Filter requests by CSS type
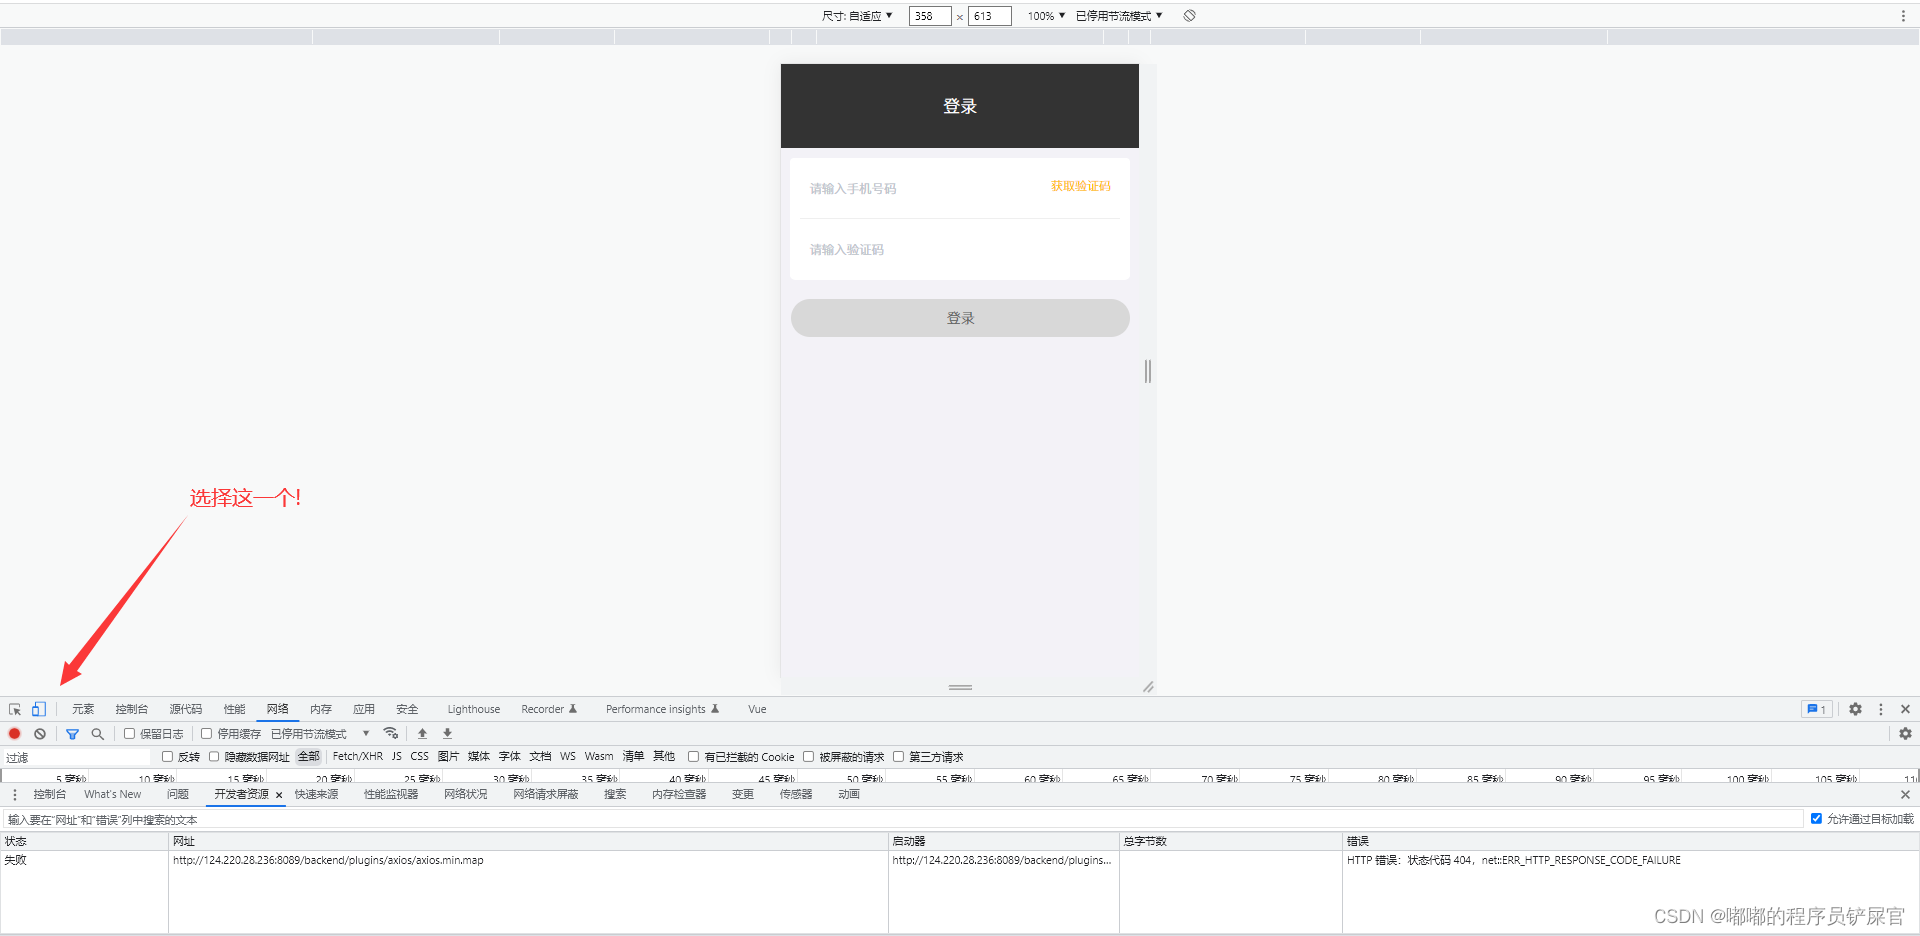1920x936 pixels. pyautogui.click(x=419, y=756)
